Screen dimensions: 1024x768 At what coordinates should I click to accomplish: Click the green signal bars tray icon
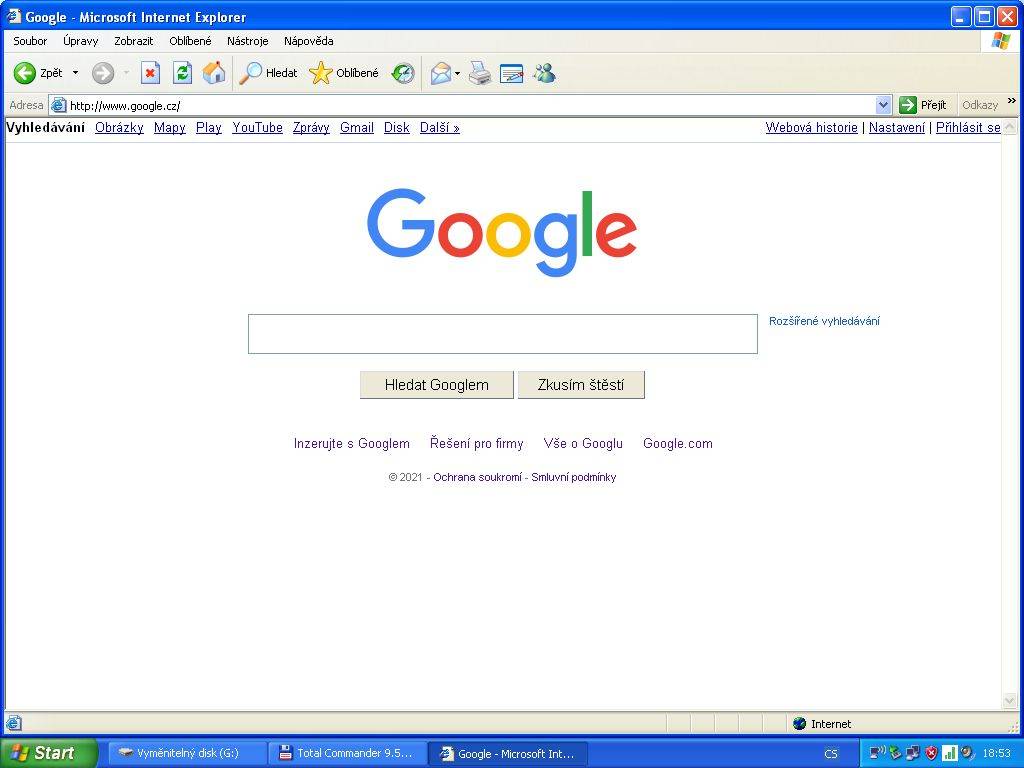[950, 753]
